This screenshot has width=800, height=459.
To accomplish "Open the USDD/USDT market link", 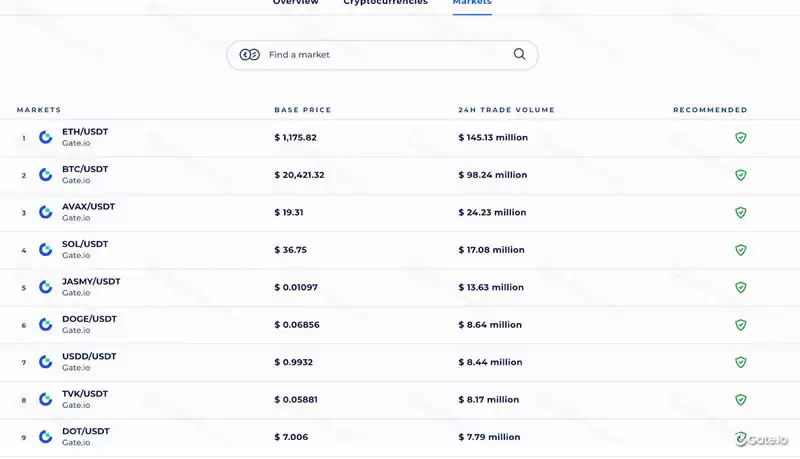I will pyautogui.click(x=89, y=356).
